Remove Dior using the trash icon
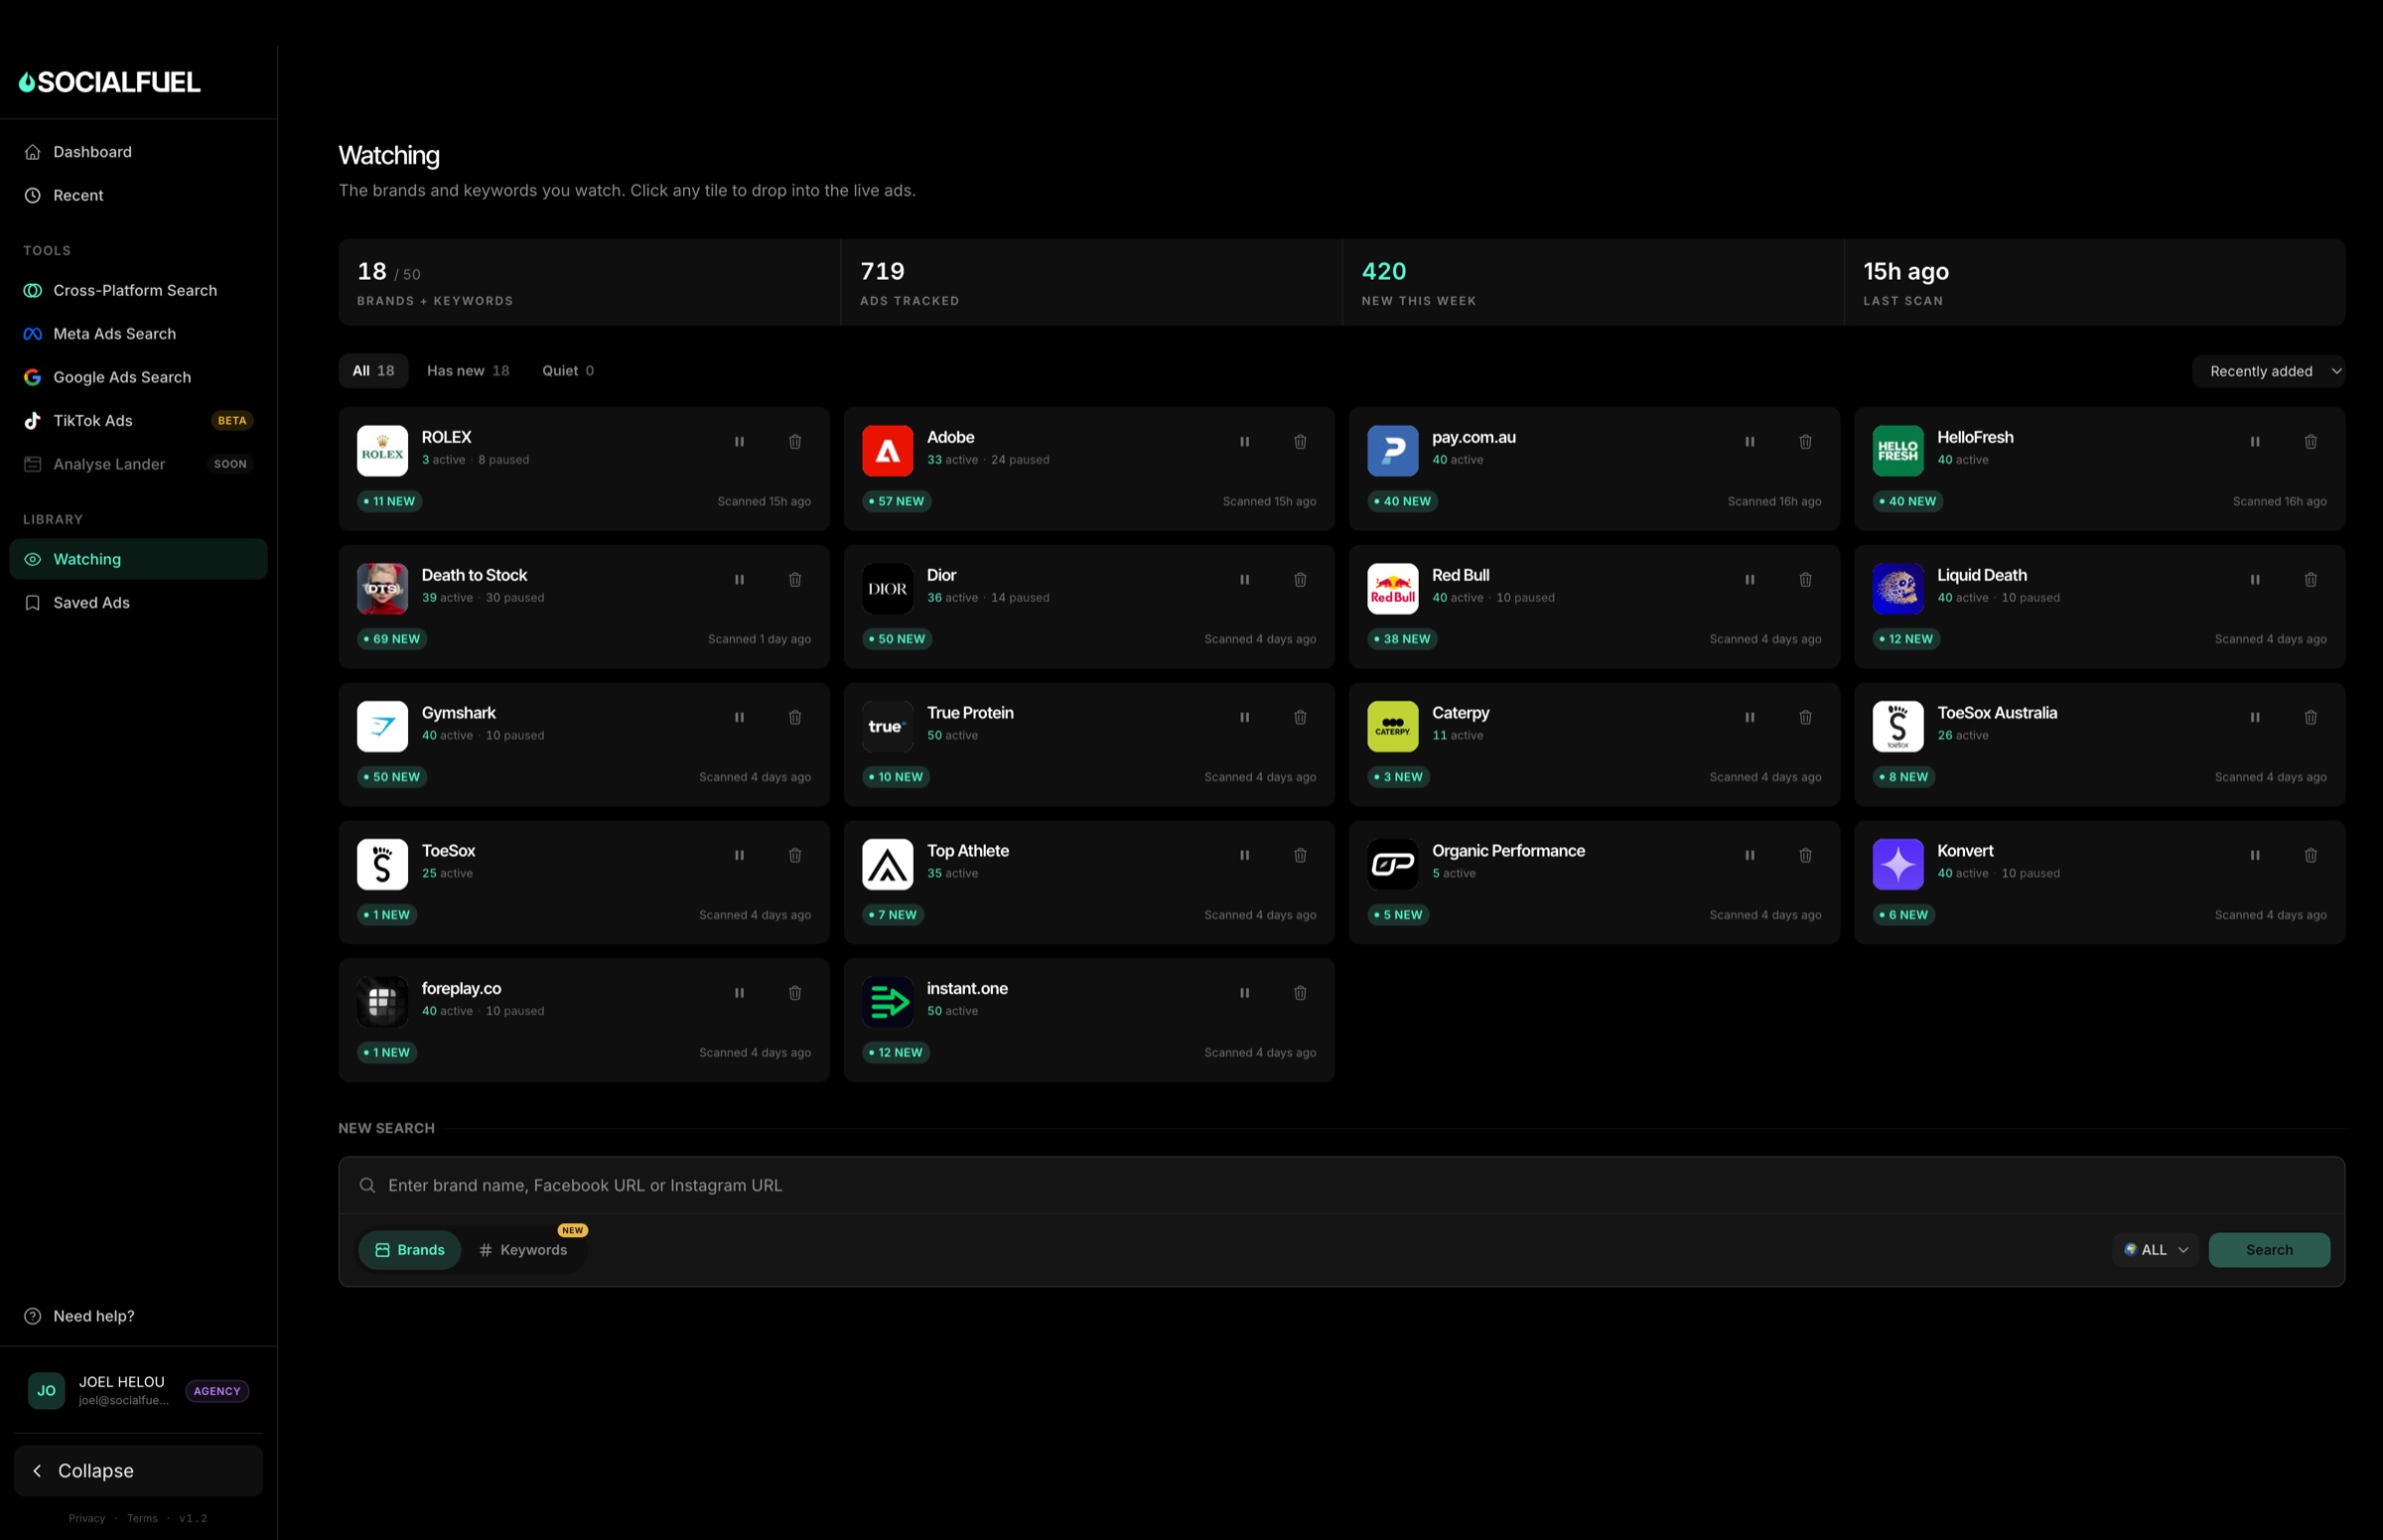This screenshot has width=2383, height=1540. (1300, 580)
